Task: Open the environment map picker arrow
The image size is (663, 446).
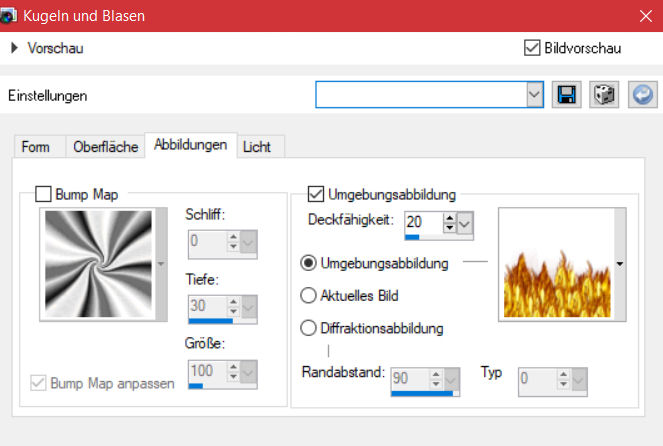Action: point(620,264)
